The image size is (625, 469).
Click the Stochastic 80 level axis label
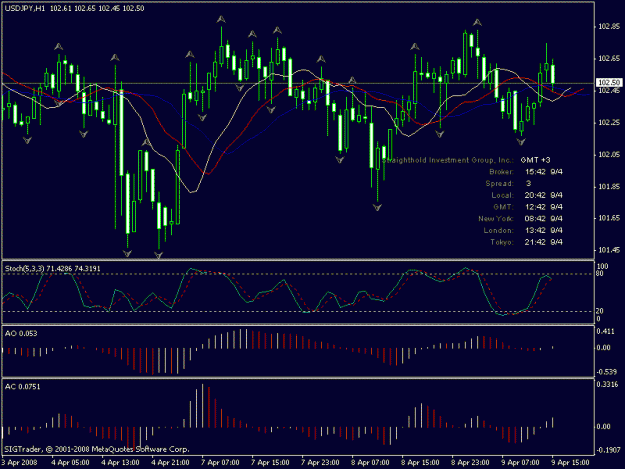click(600, 274)
